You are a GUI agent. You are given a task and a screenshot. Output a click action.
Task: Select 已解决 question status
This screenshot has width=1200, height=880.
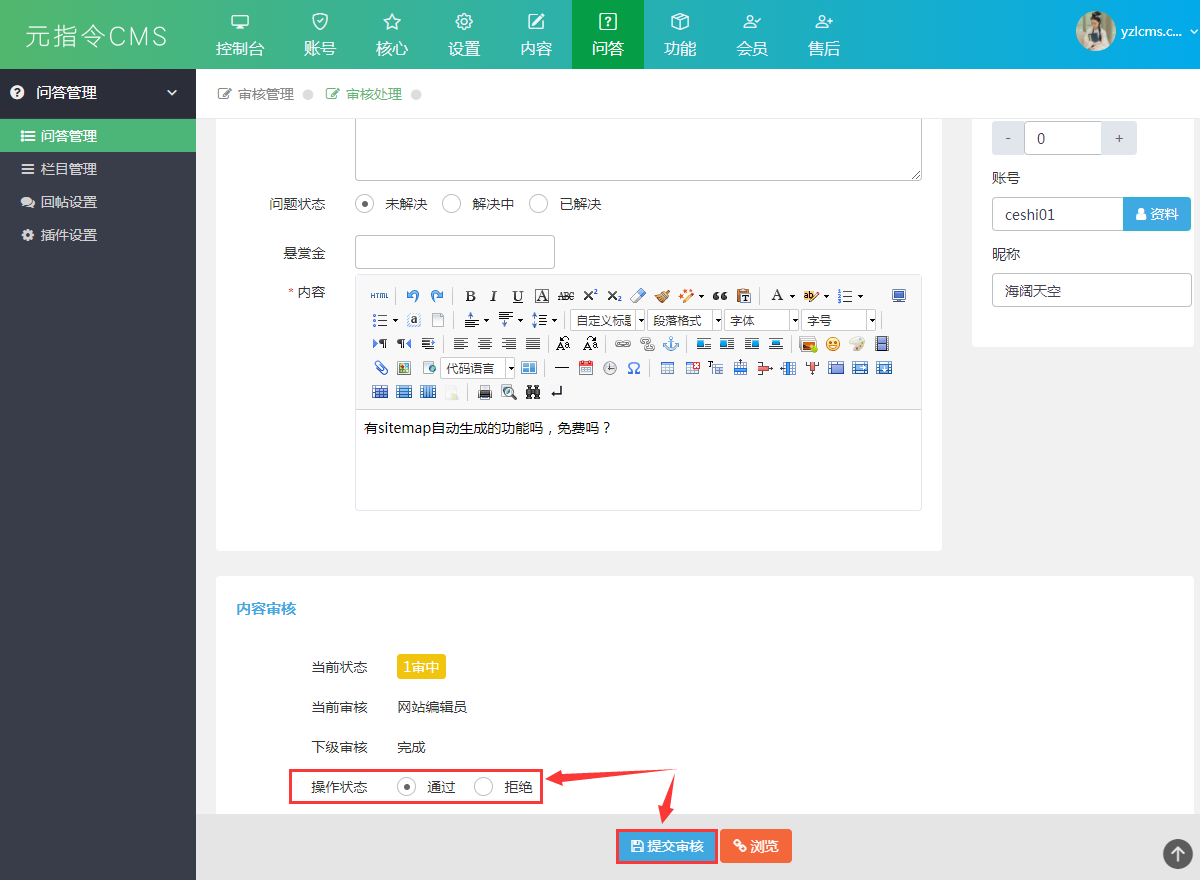coord(539,204)
